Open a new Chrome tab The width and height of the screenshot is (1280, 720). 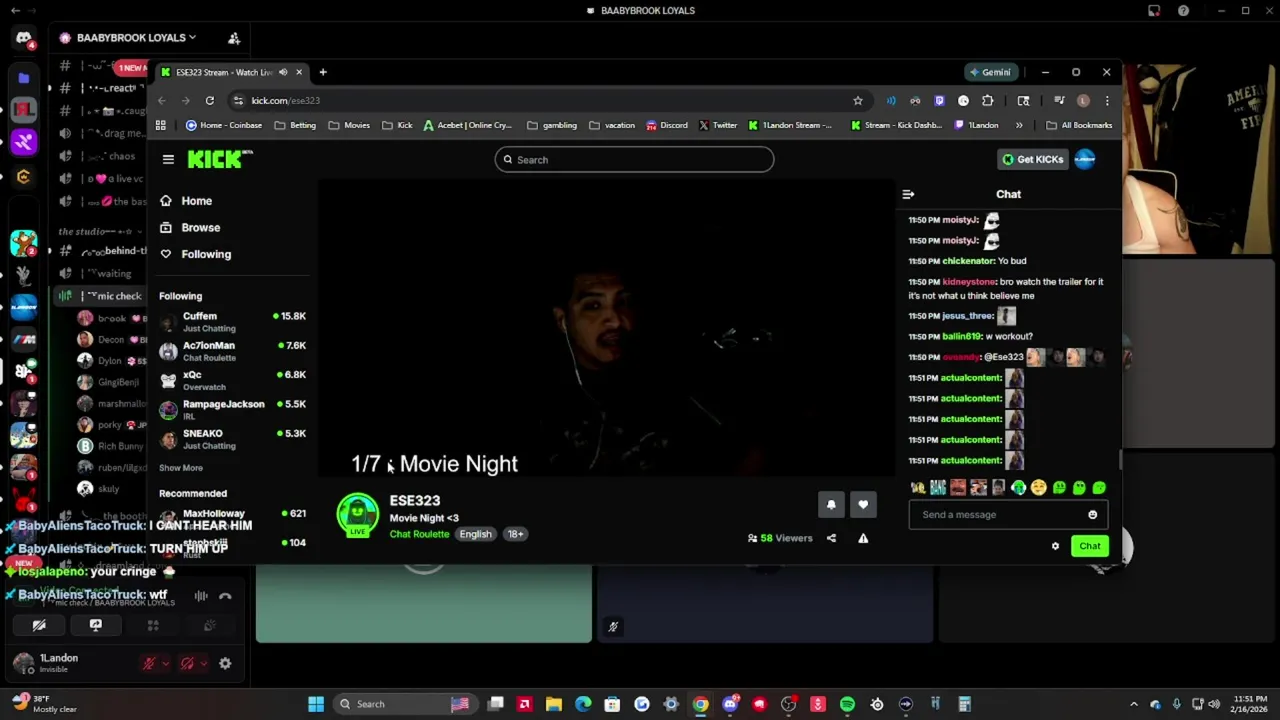pyautogui.click(x=323, y=72)
